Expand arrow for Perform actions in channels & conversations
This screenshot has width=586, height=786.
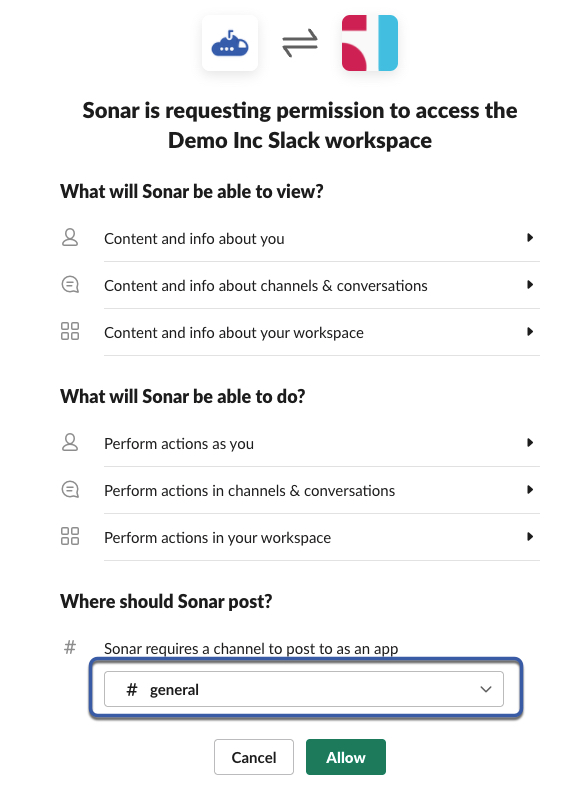coord(530,490)
